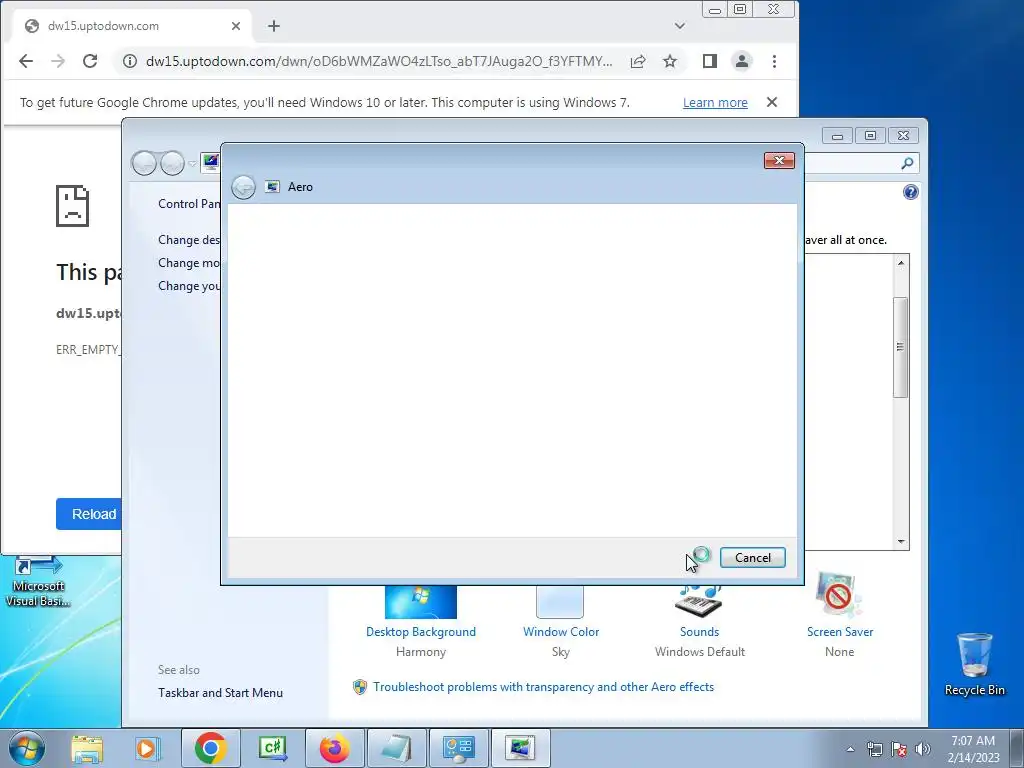Click the Chrome address bar URL
Image resolution: width=1024 pixels, height=768 pixels.
[379, 61]
